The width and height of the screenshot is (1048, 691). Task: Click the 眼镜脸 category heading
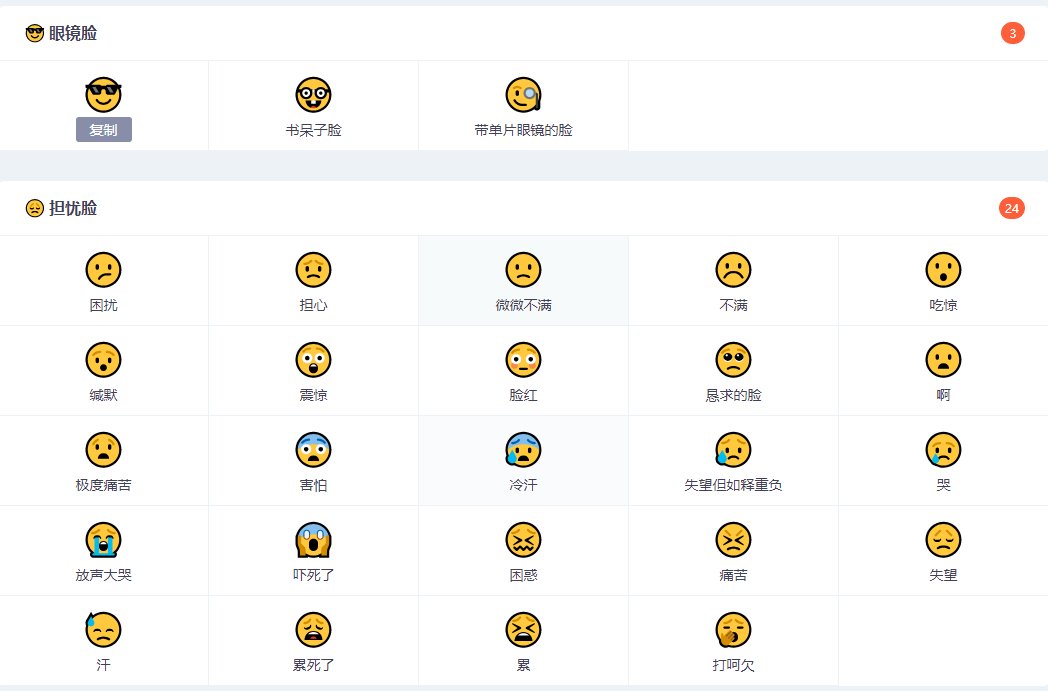[x=72, y=34]
